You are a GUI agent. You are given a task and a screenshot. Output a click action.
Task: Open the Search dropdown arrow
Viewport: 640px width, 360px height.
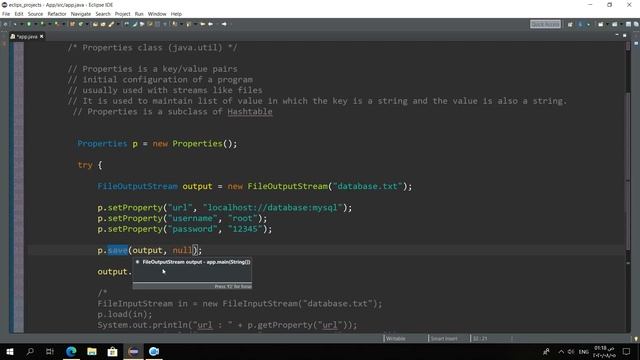coord(118,24)
